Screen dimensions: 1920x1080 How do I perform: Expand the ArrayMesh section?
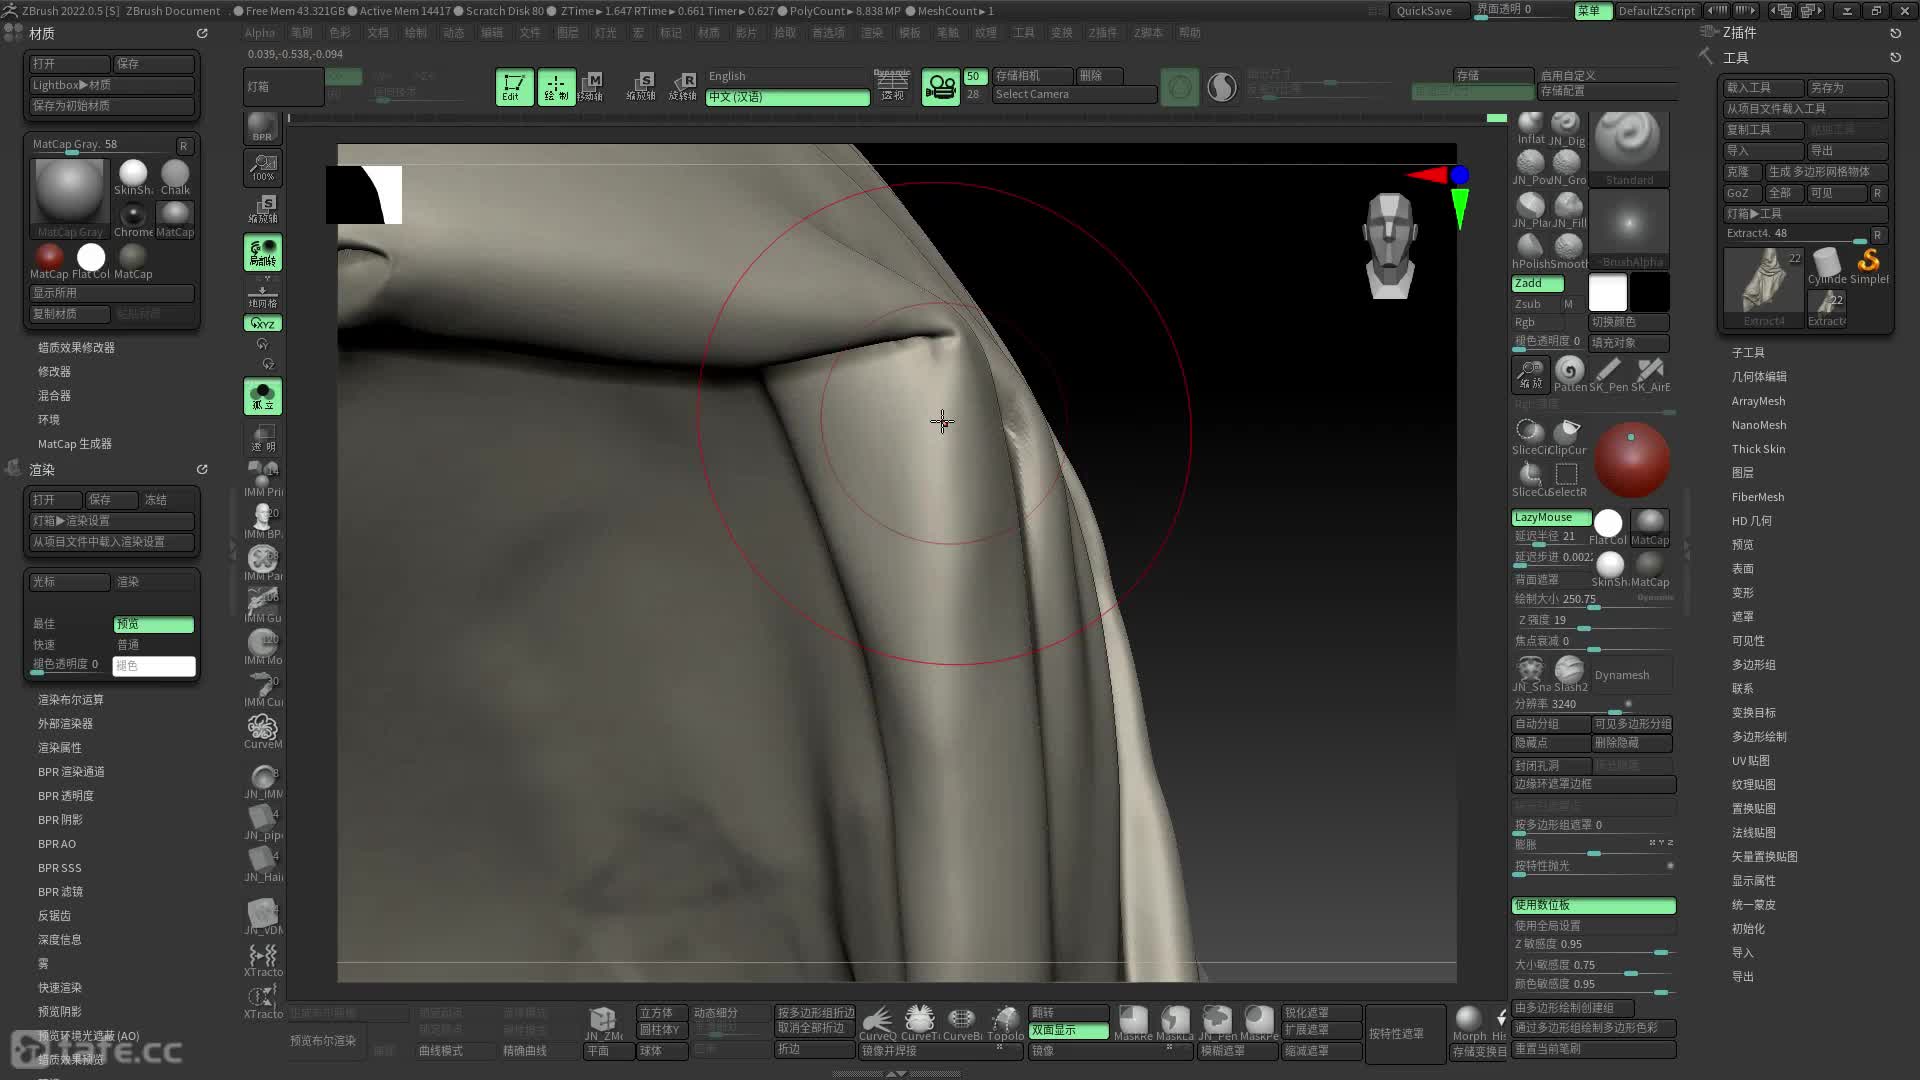coord(1758,401)
